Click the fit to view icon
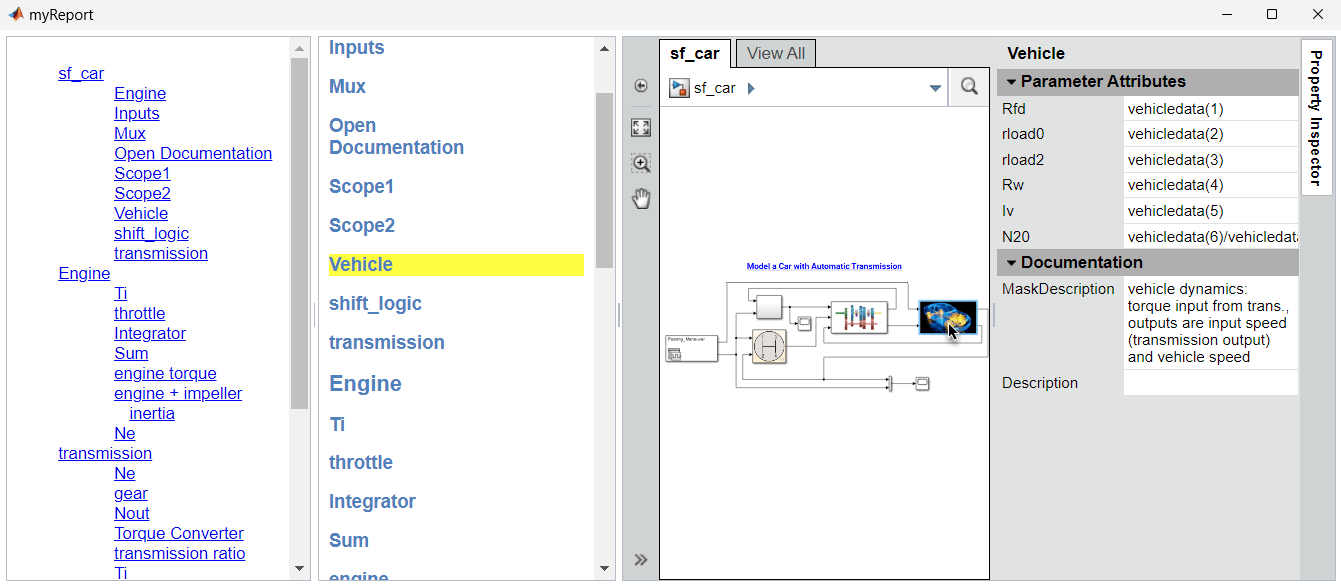The image size is (1341, 585). [x=641, y=127]
